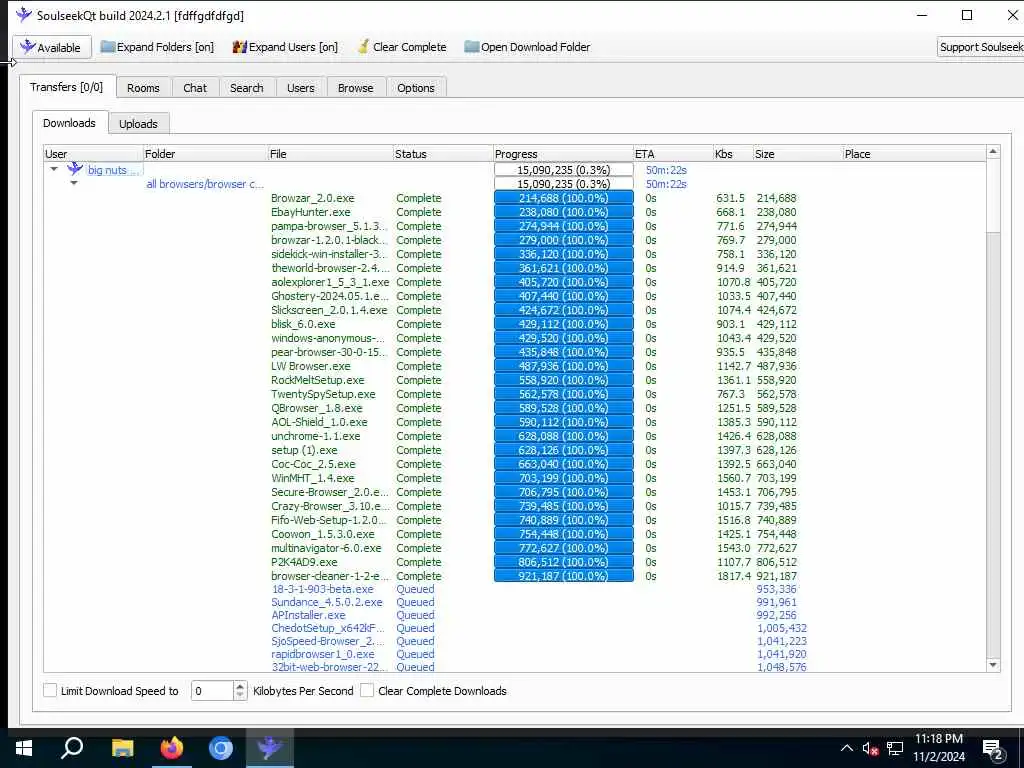Screen dimensions: 1024x768
Task: Open Windows Start menu
Action: 24,748
